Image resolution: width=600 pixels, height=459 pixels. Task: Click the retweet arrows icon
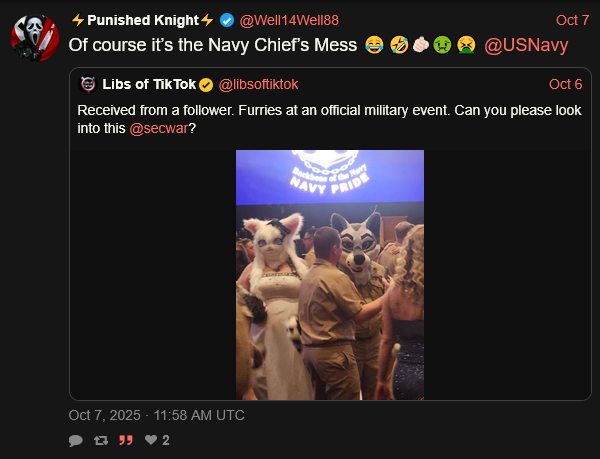coord(101,441)
